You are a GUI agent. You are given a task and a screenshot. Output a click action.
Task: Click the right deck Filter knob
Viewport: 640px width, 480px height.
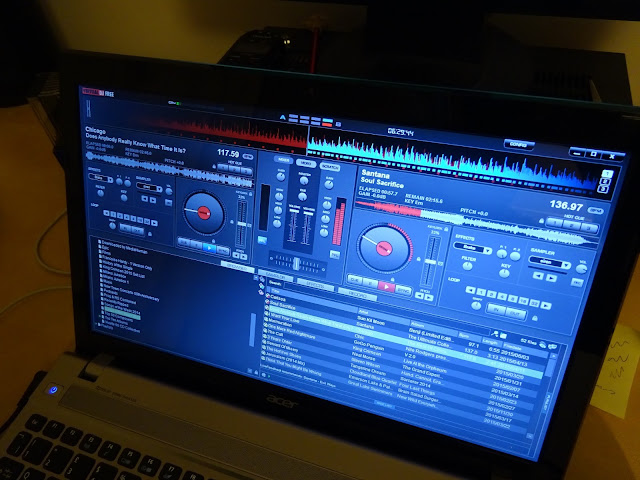[467, 266]
